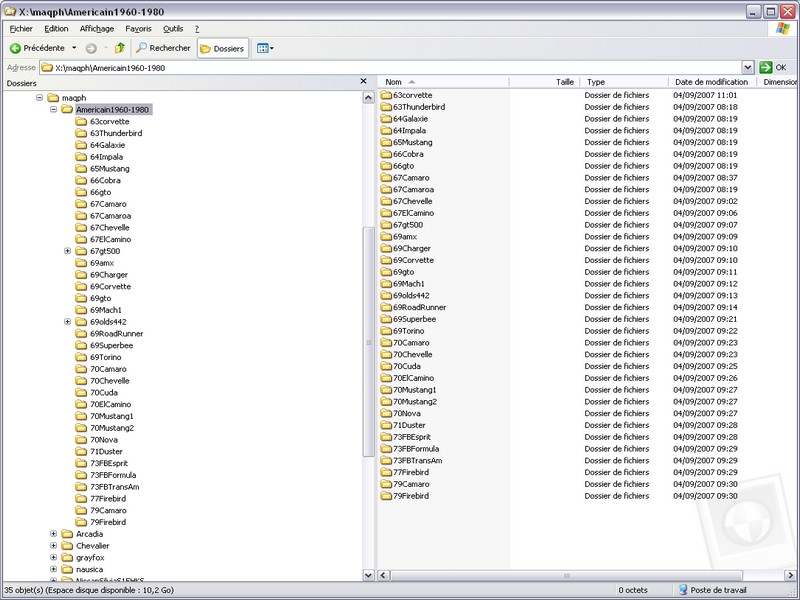
Task: Collapse the maqph tree node
Action: pos(39,97)
